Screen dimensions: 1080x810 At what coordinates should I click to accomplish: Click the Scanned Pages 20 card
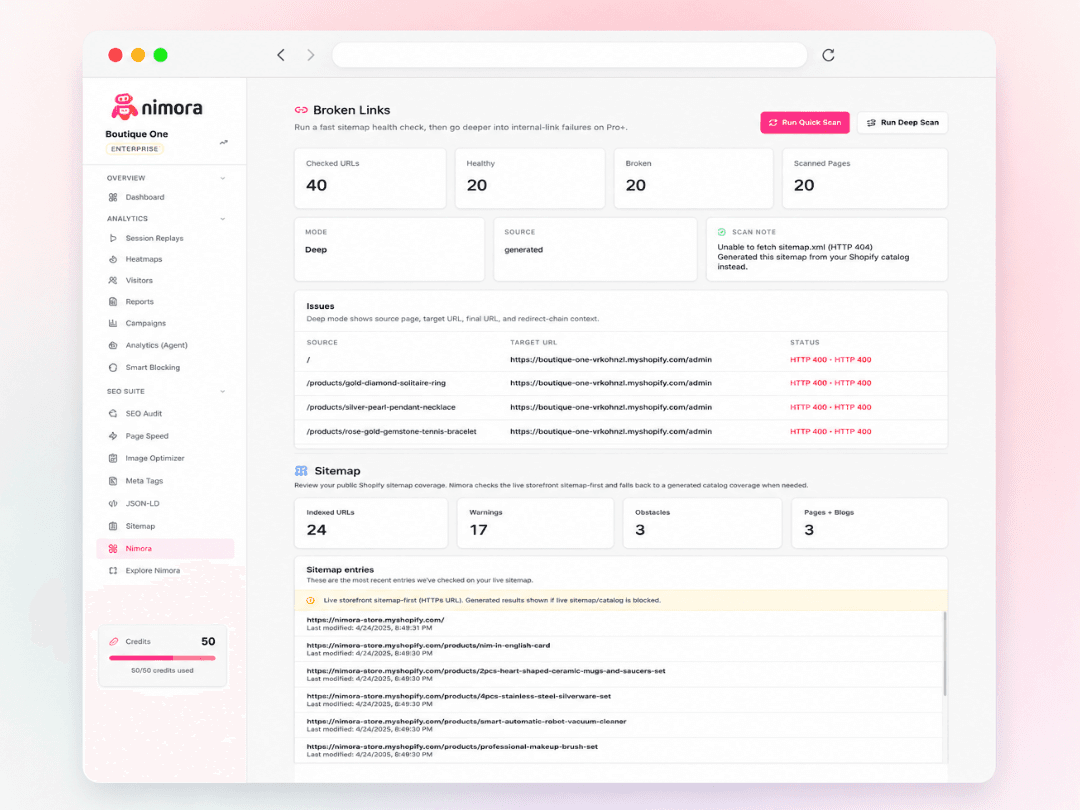point(864,178)
